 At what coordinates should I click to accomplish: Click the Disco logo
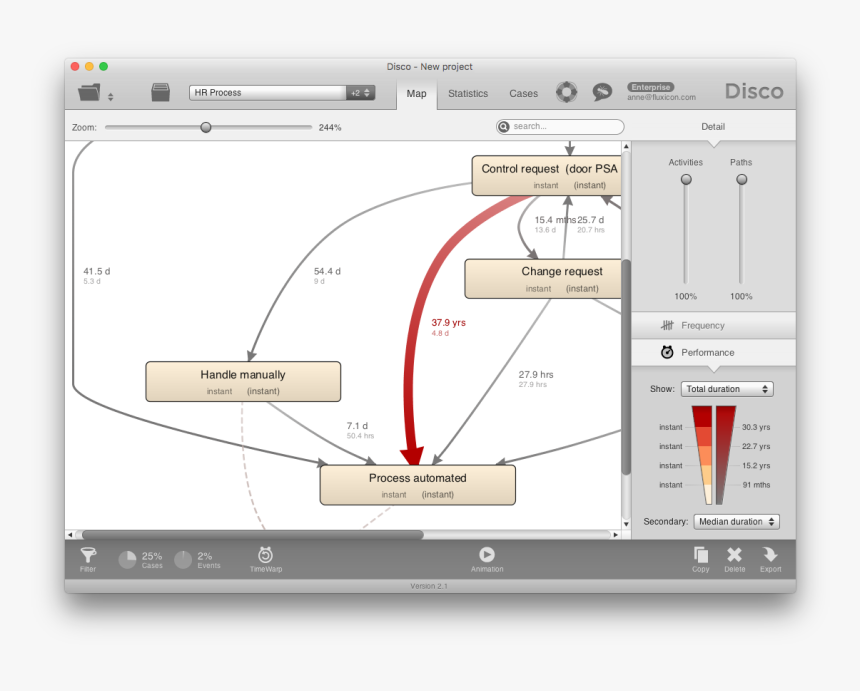point(754,91)
